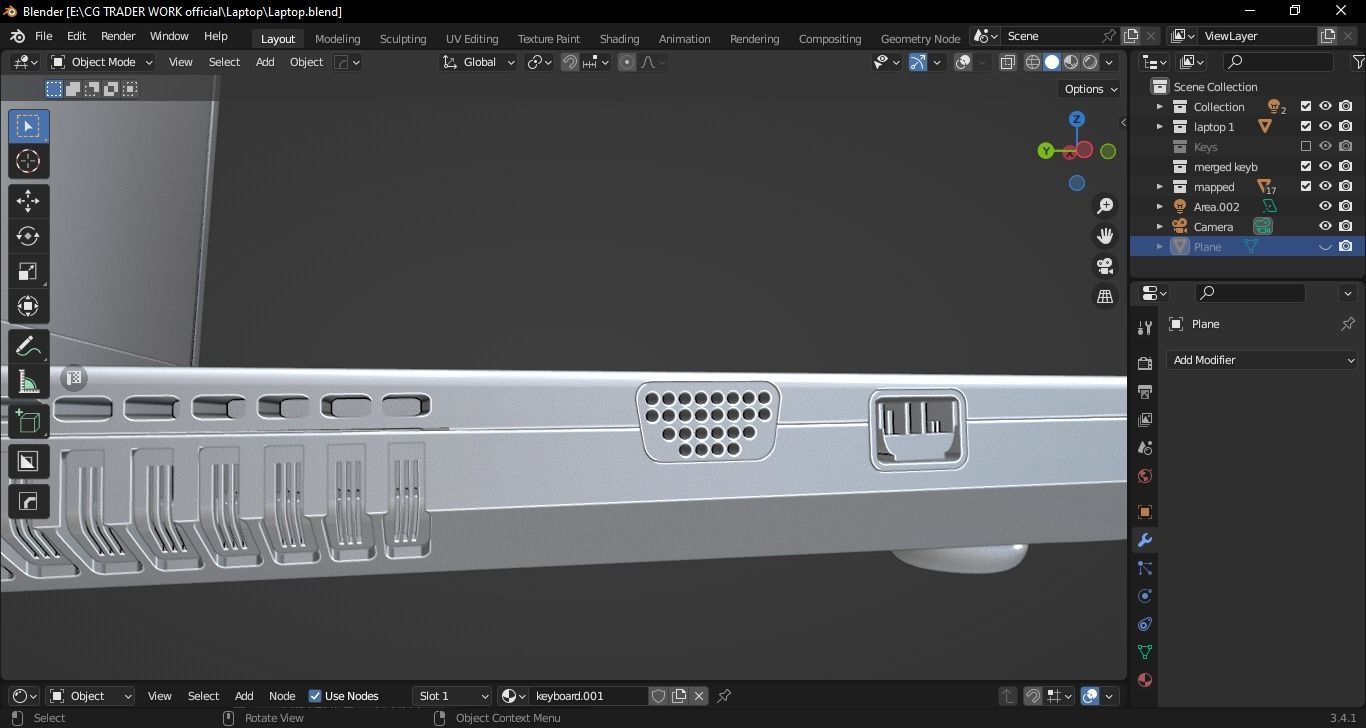
Task: Click the viewport zoom magnifier icon
Action: [1105, 206]
